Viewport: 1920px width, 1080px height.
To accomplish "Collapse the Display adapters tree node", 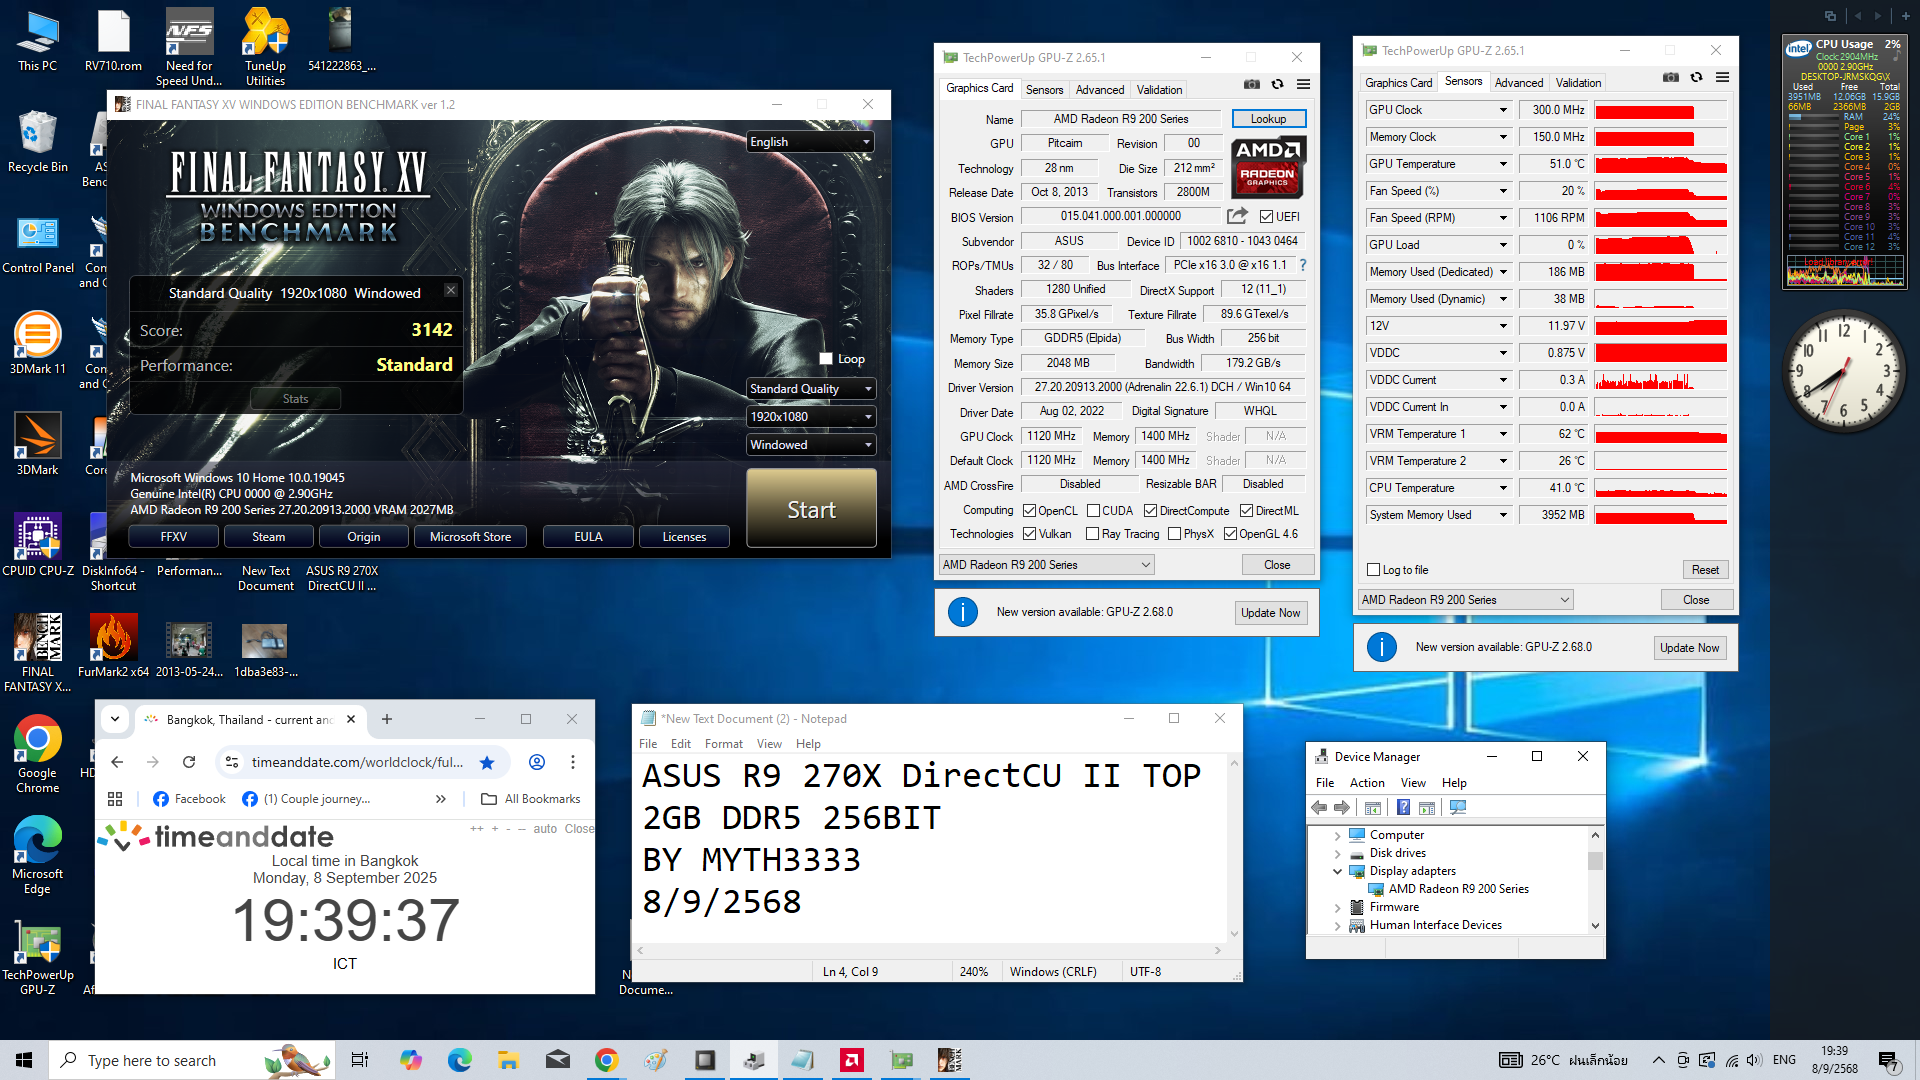I will (x=1337, y=871).
